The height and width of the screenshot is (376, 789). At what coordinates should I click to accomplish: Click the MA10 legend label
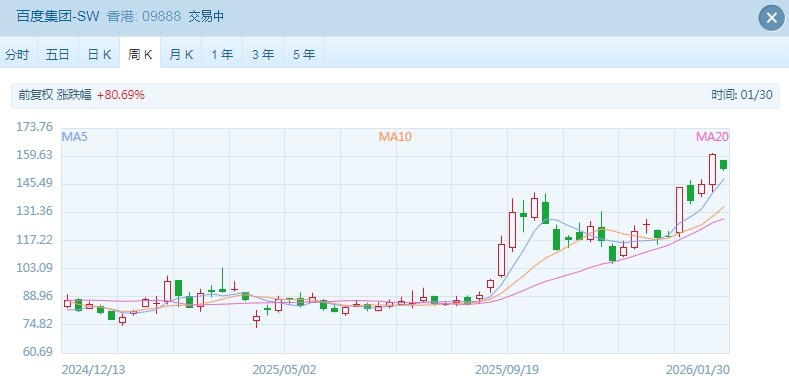(395, 136)
